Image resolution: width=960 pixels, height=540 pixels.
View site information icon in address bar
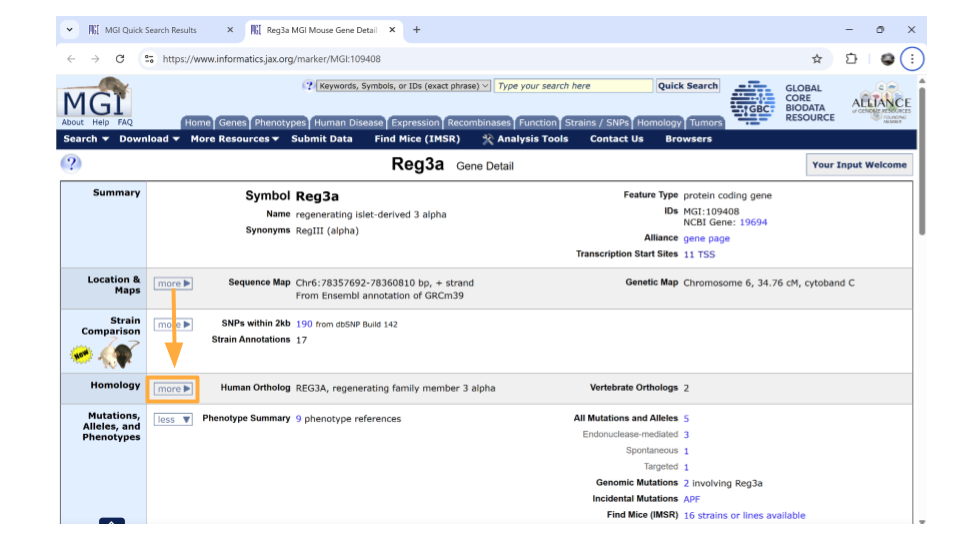click(149, 59)
